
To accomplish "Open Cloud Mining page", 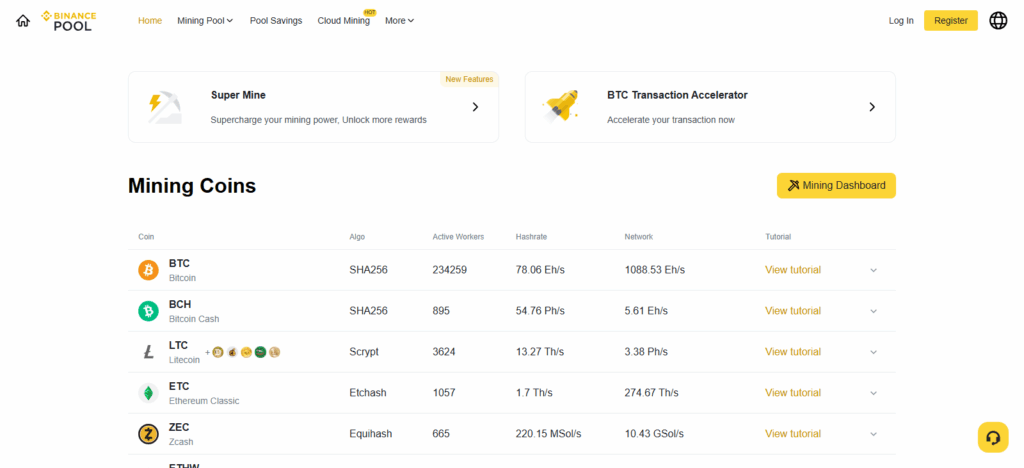I will click(344, 21).
